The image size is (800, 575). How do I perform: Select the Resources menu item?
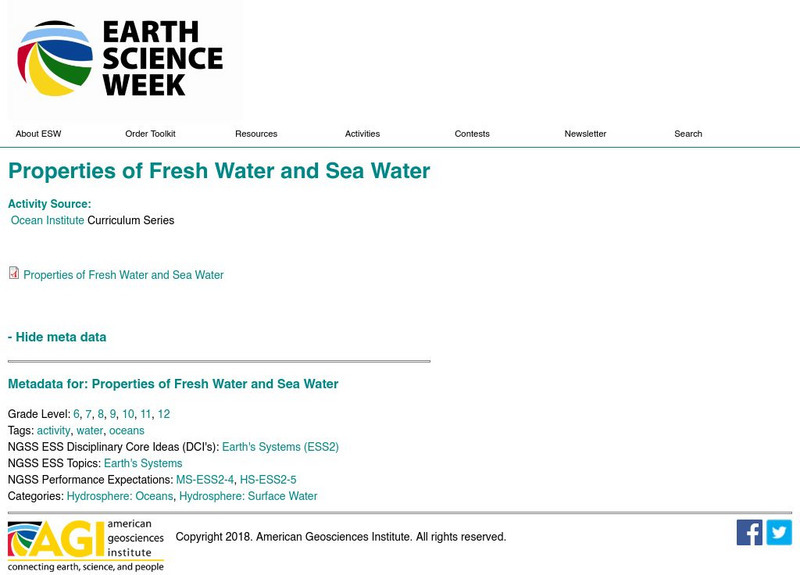[x=256, y=134]
